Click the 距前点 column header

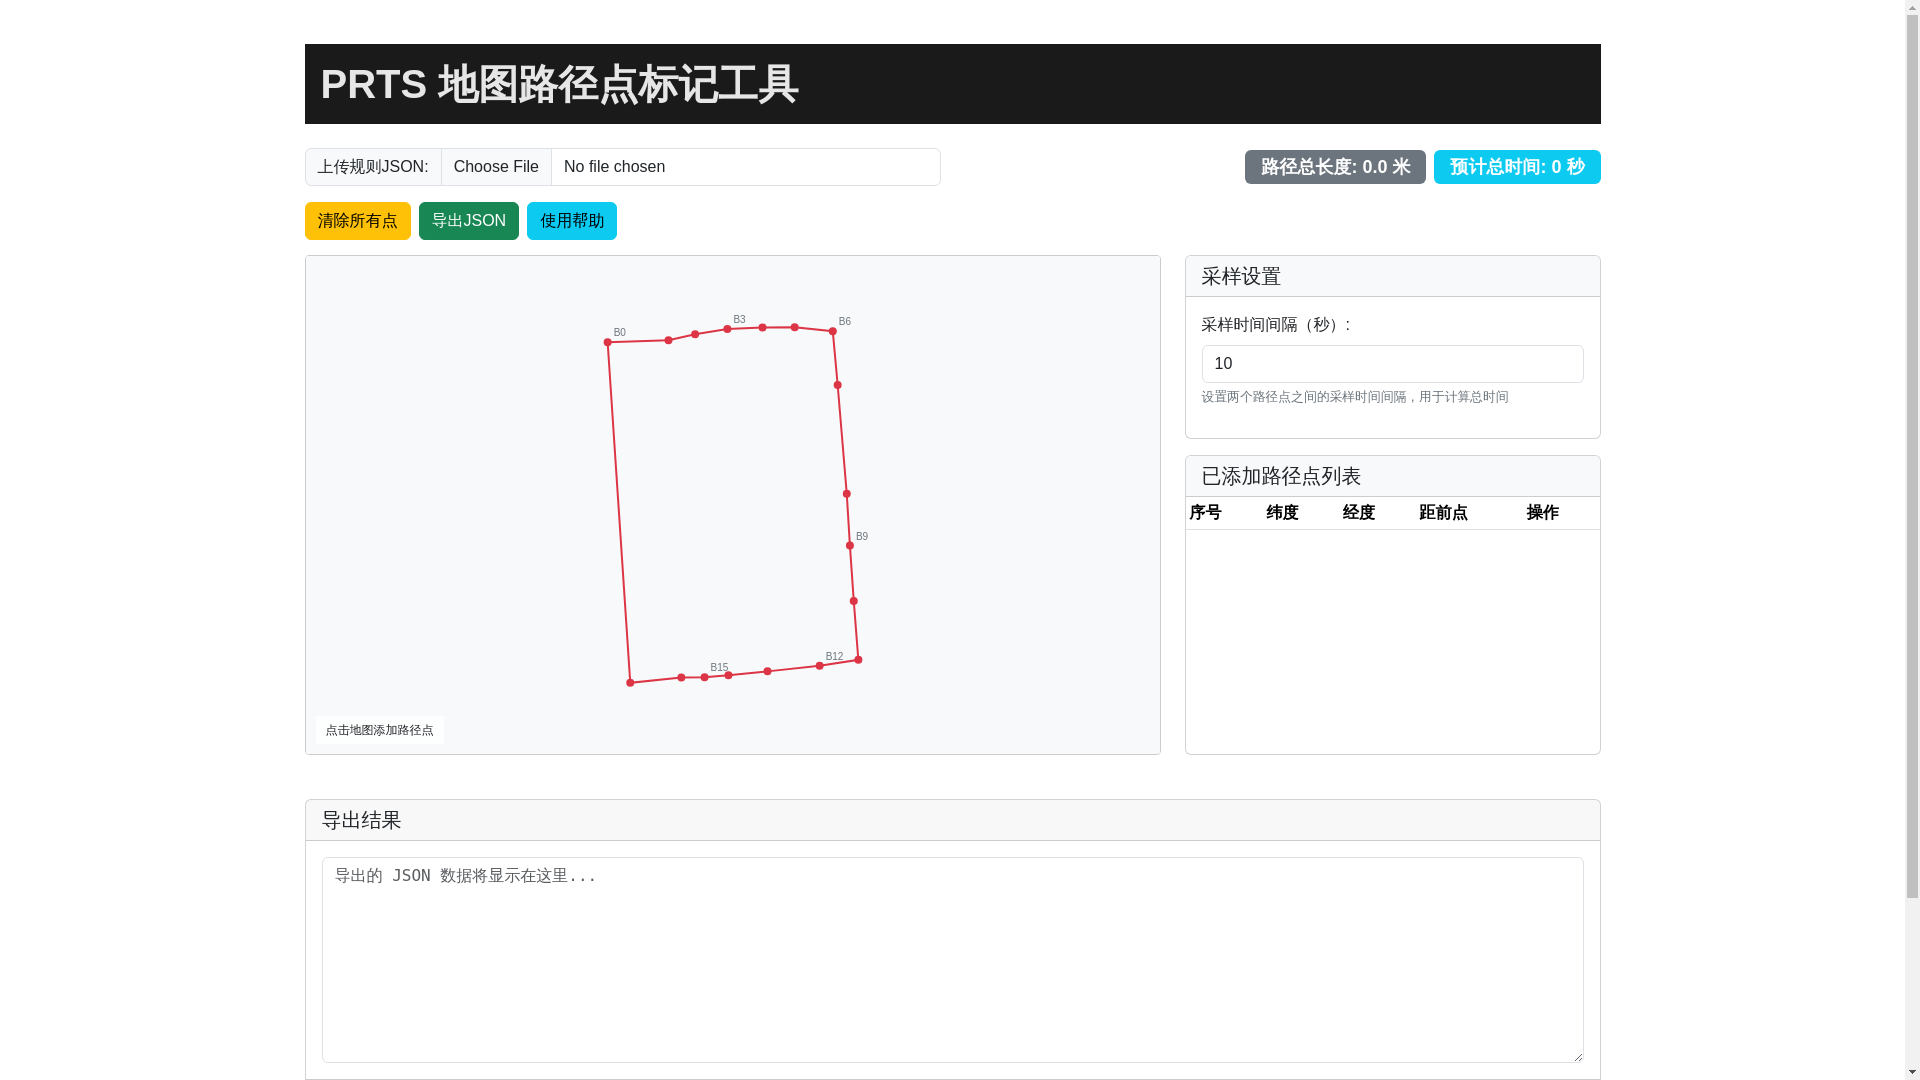tap(1443, 513)
